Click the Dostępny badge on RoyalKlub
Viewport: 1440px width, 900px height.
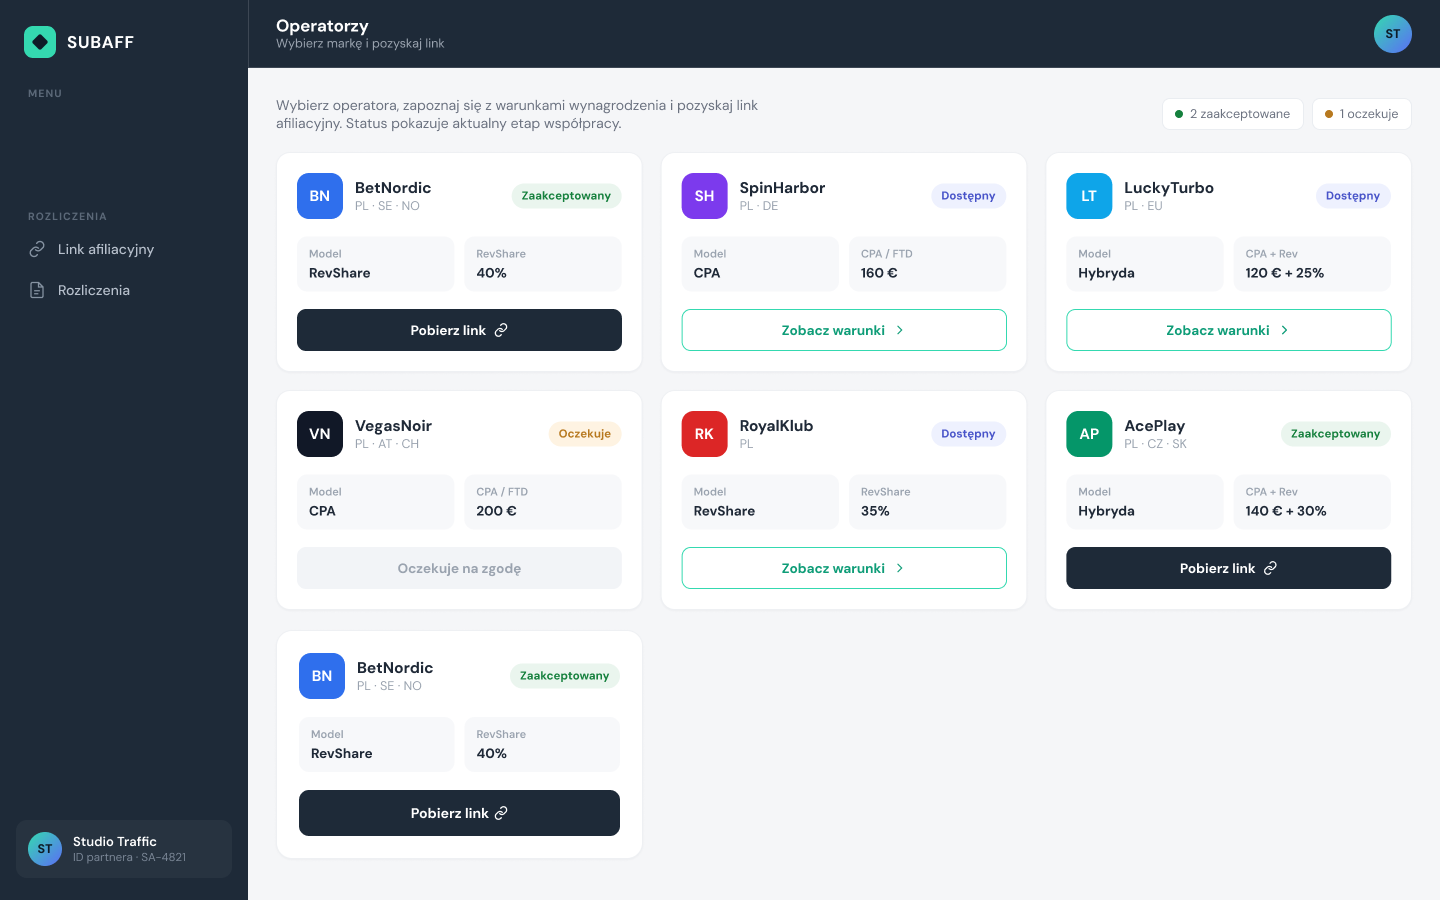[968, 434]
